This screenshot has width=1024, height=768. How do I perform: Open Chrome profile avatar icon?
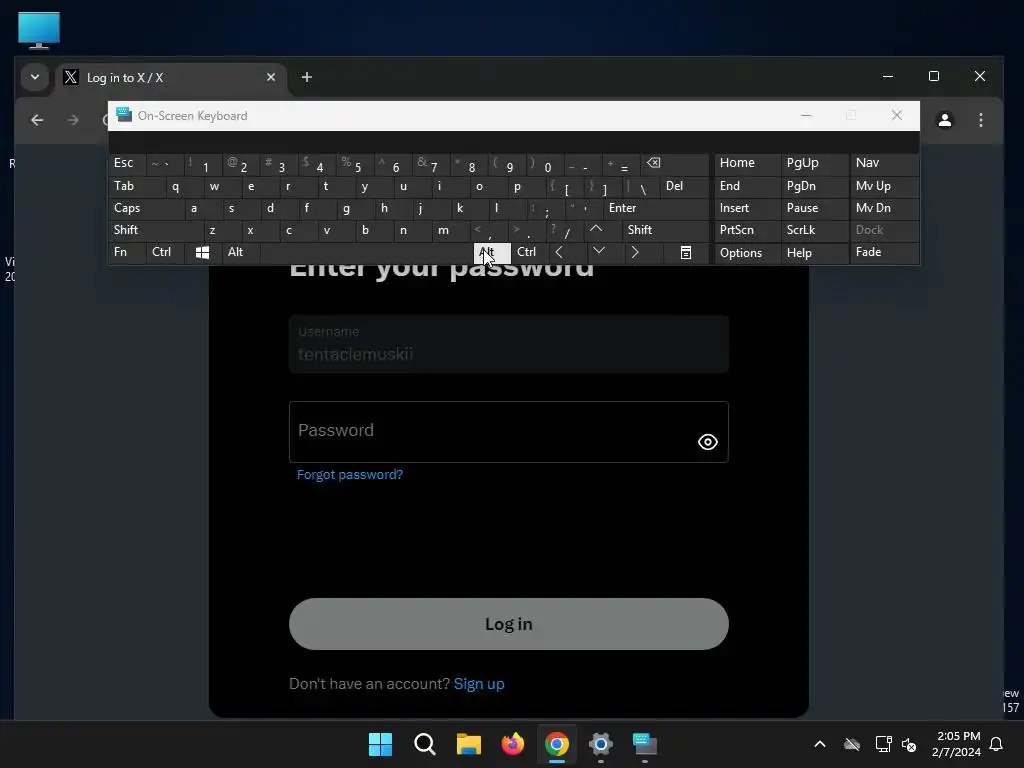coord(944,120)
